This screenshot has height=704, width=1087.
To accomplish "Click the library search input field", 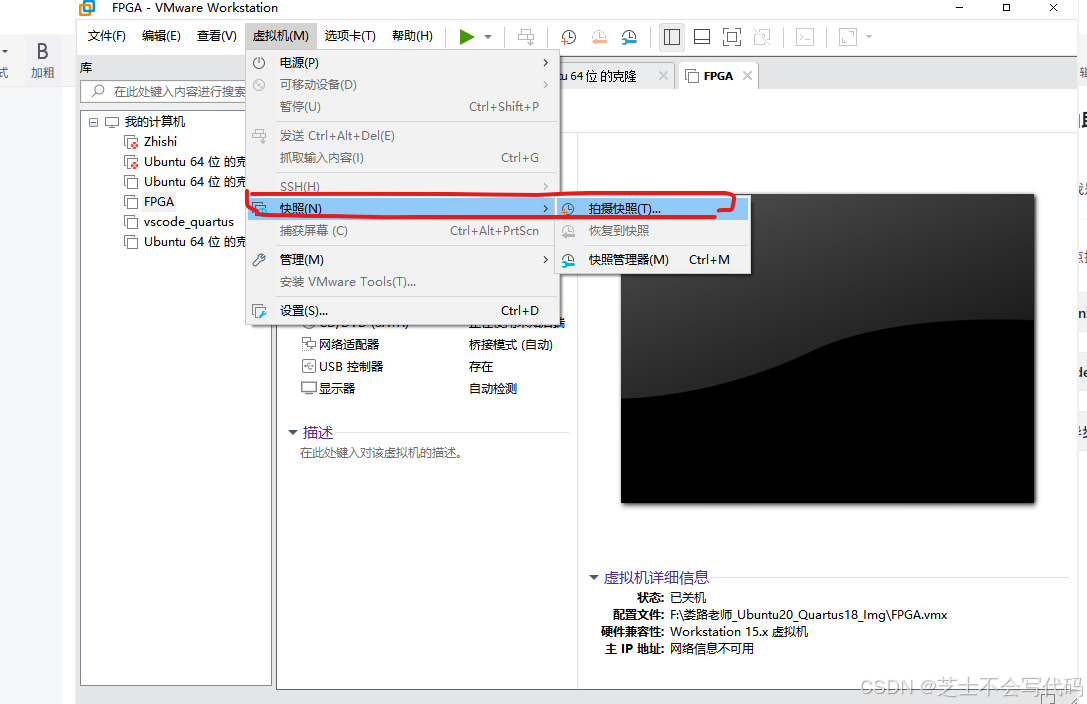I will click(x=180, y=91).
